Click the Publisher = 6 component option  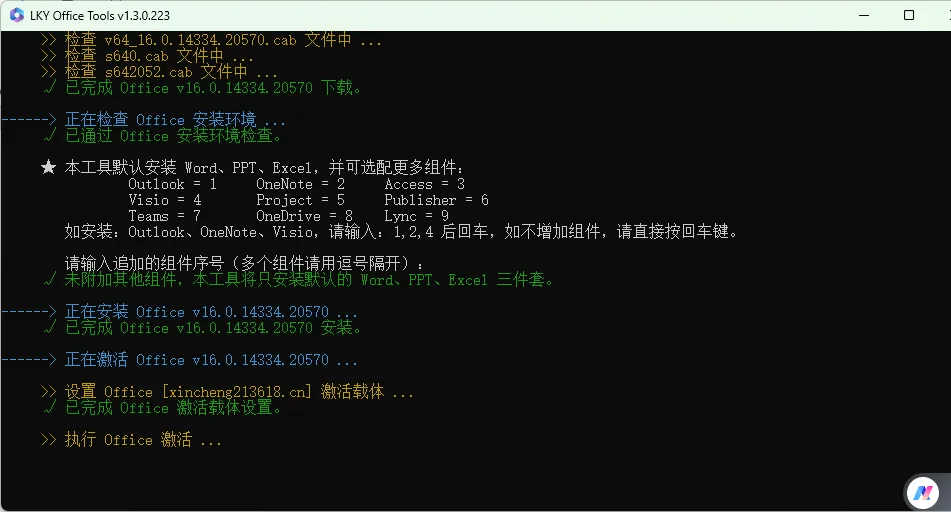436,200
